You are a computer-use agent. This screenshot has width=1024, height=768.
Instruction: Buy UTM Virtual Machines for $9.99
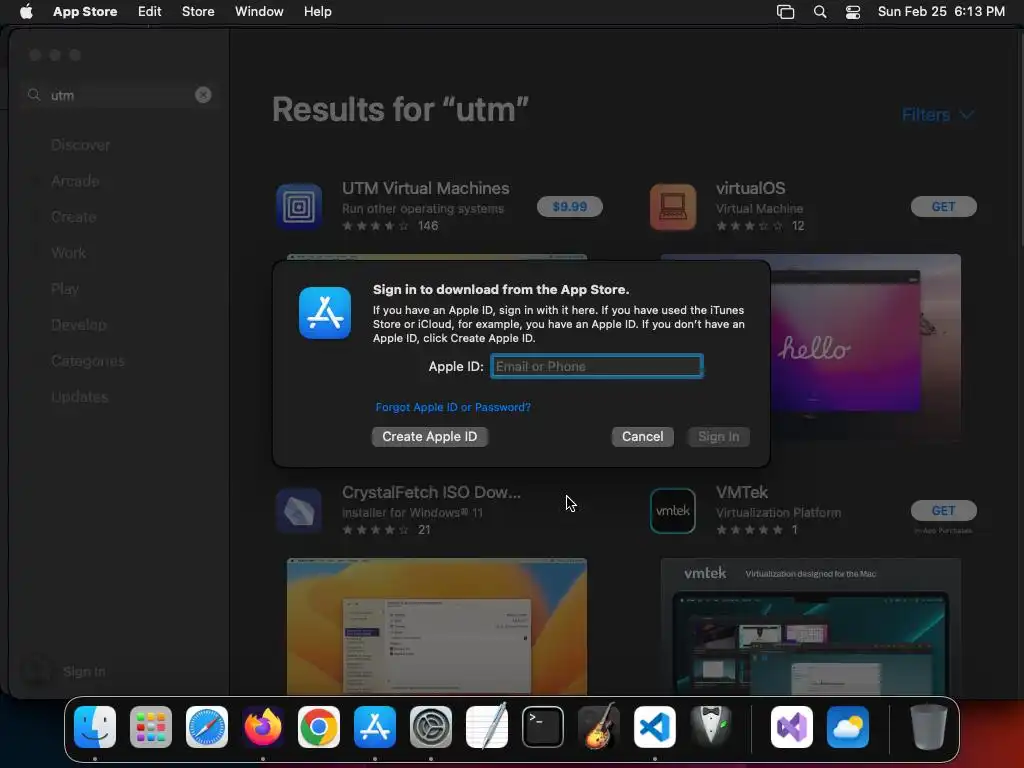coord(569,207)
